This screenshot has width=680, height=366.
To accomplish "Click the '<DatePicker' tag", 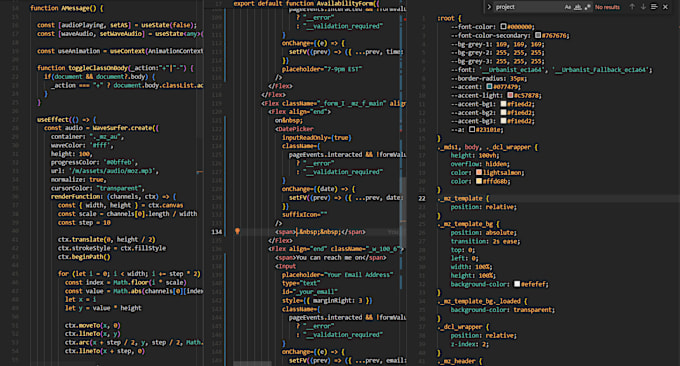I will point(294,129).
